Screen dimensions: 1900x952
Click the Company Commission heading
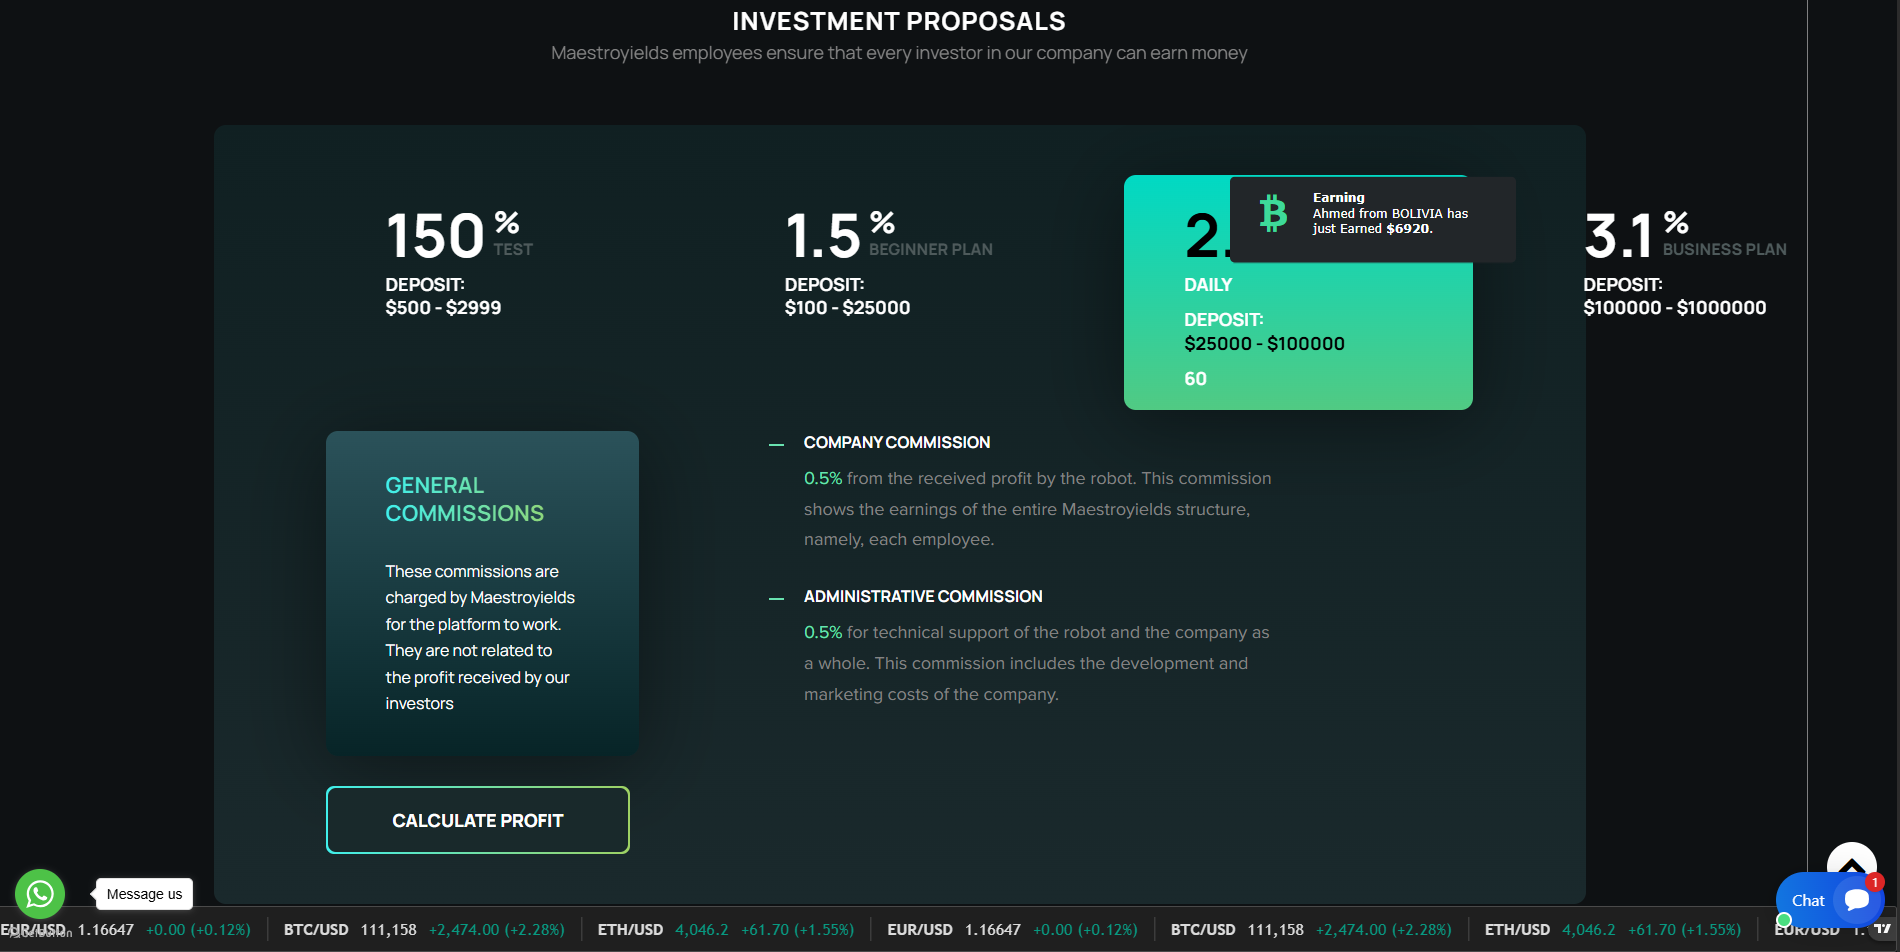(896, 442)
